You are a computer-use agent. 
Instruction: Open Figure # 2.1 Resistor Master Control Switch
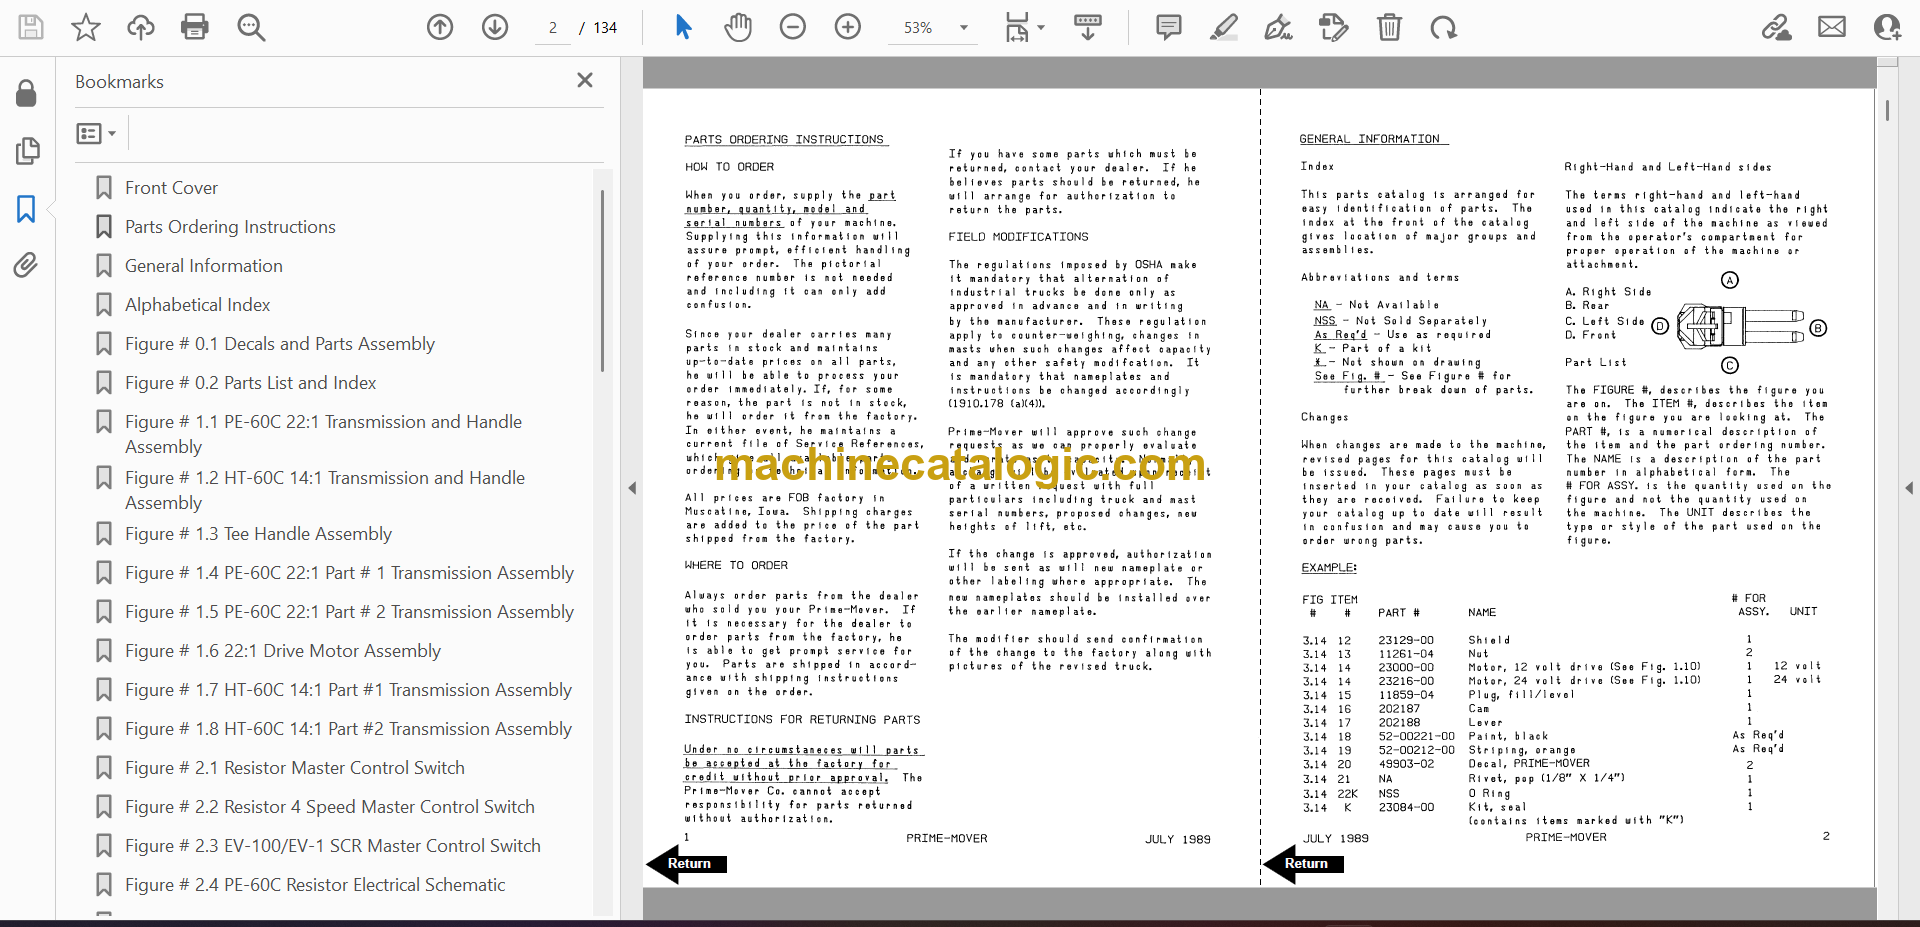[295, 768]
